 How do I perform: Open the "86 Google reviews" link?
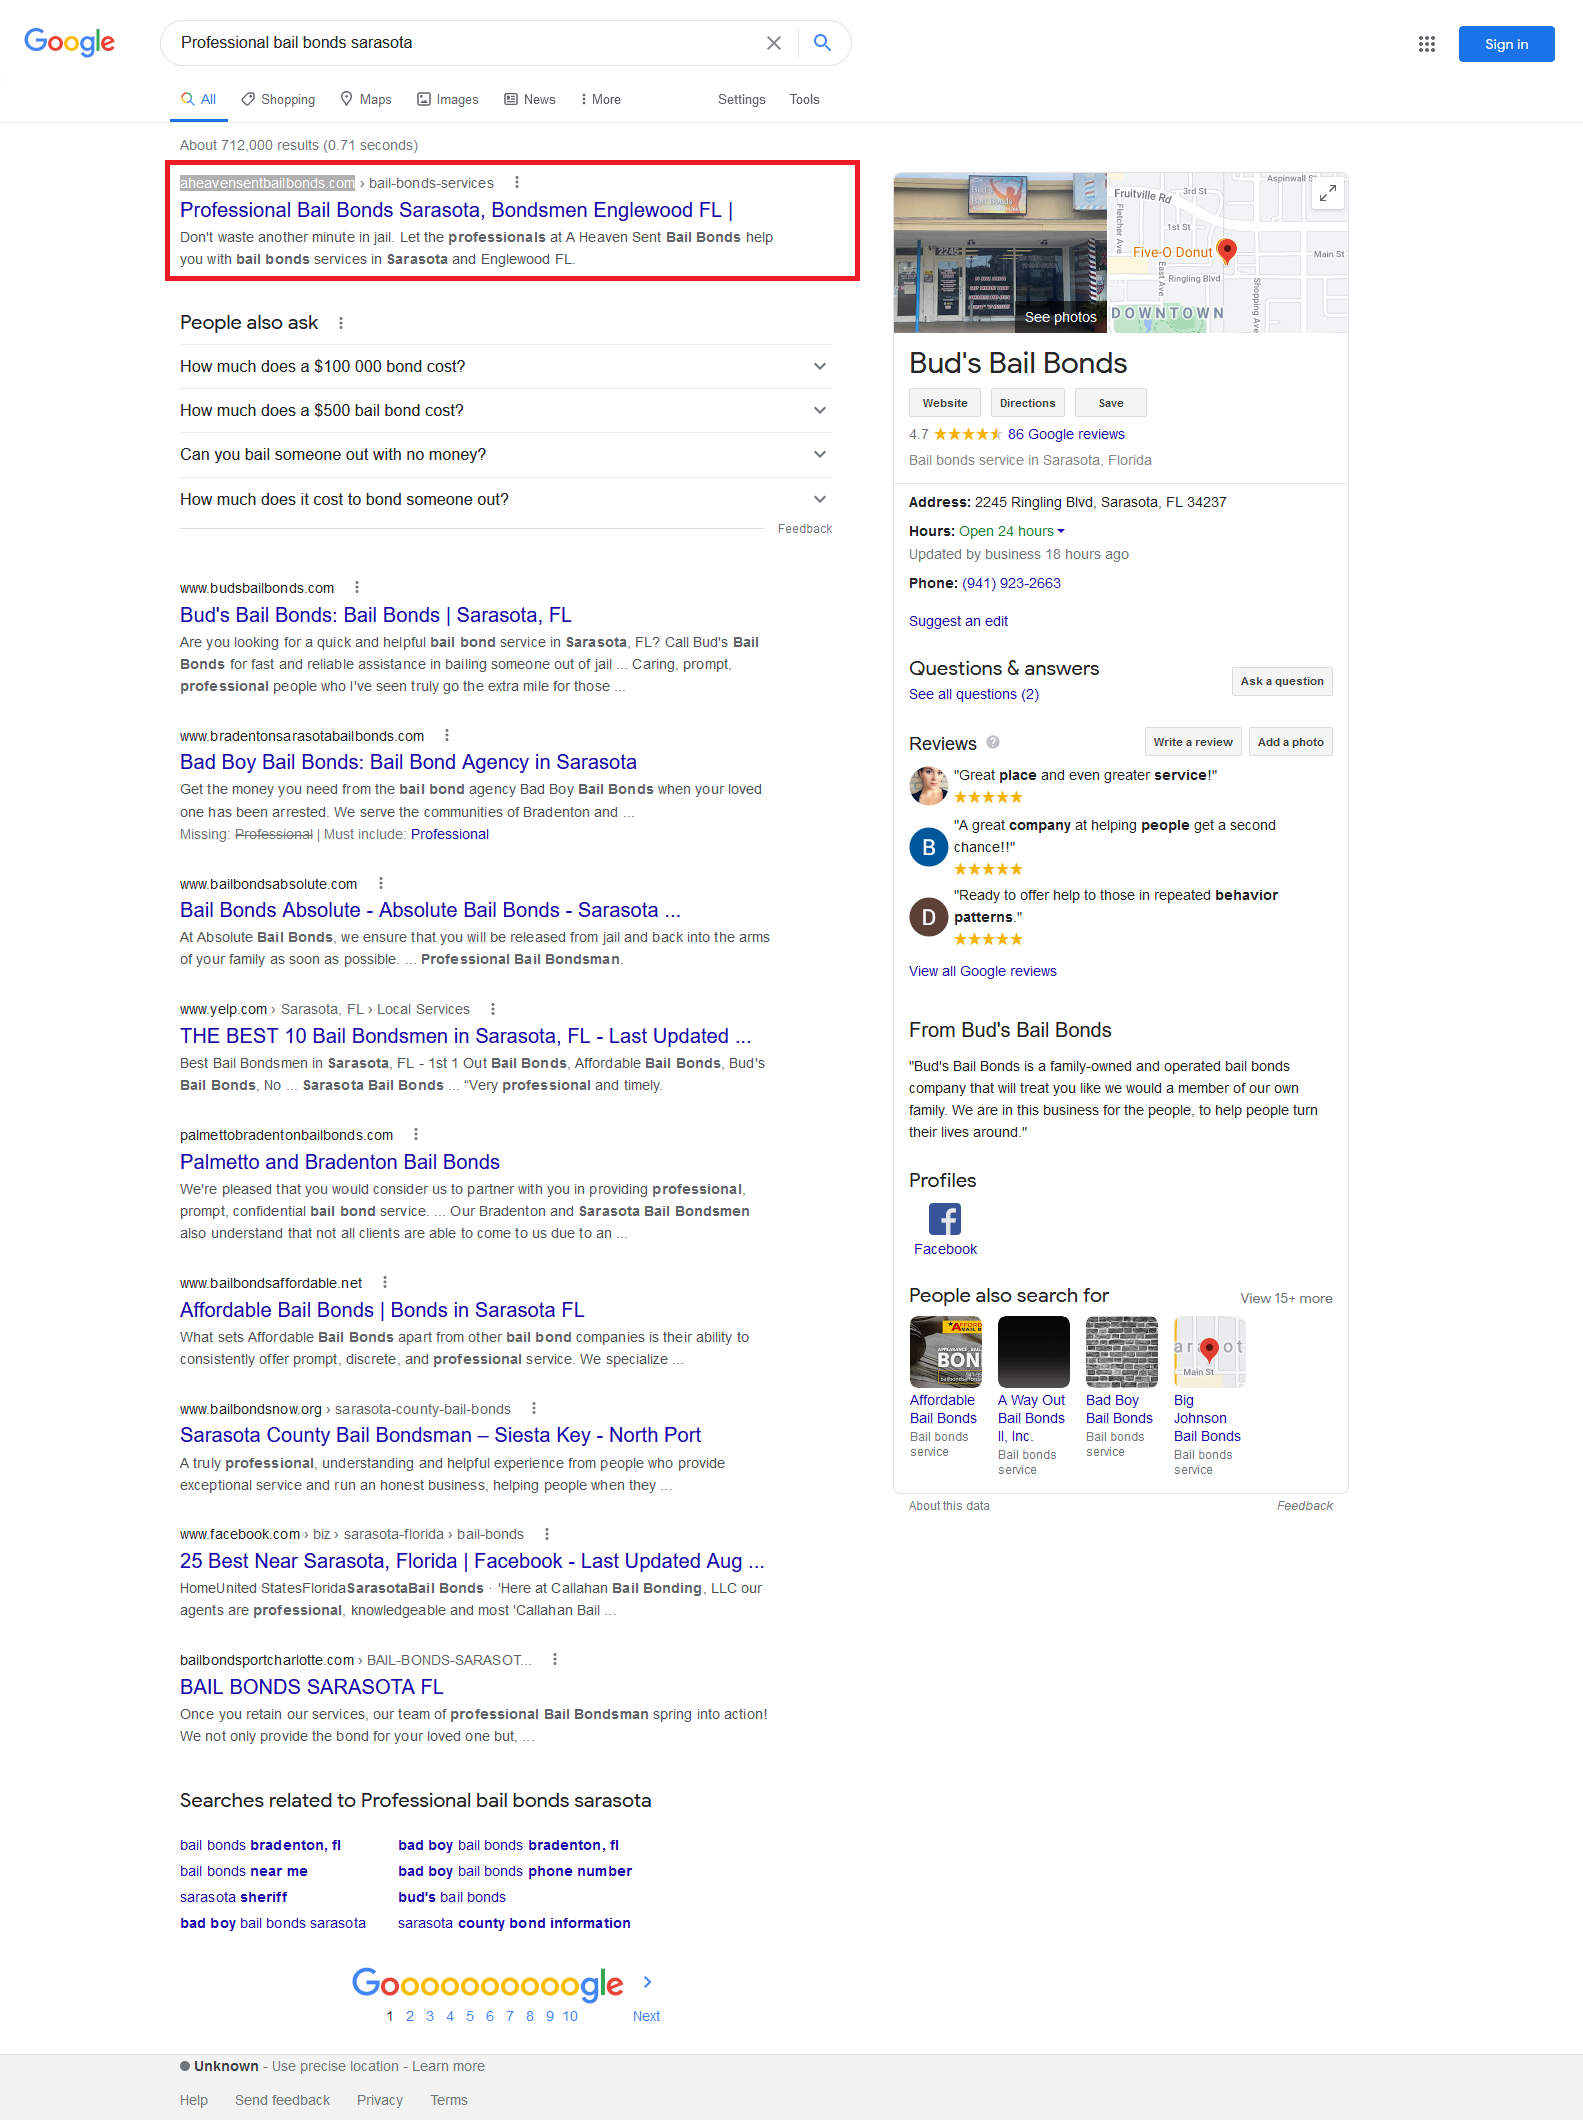[1065, 434]
